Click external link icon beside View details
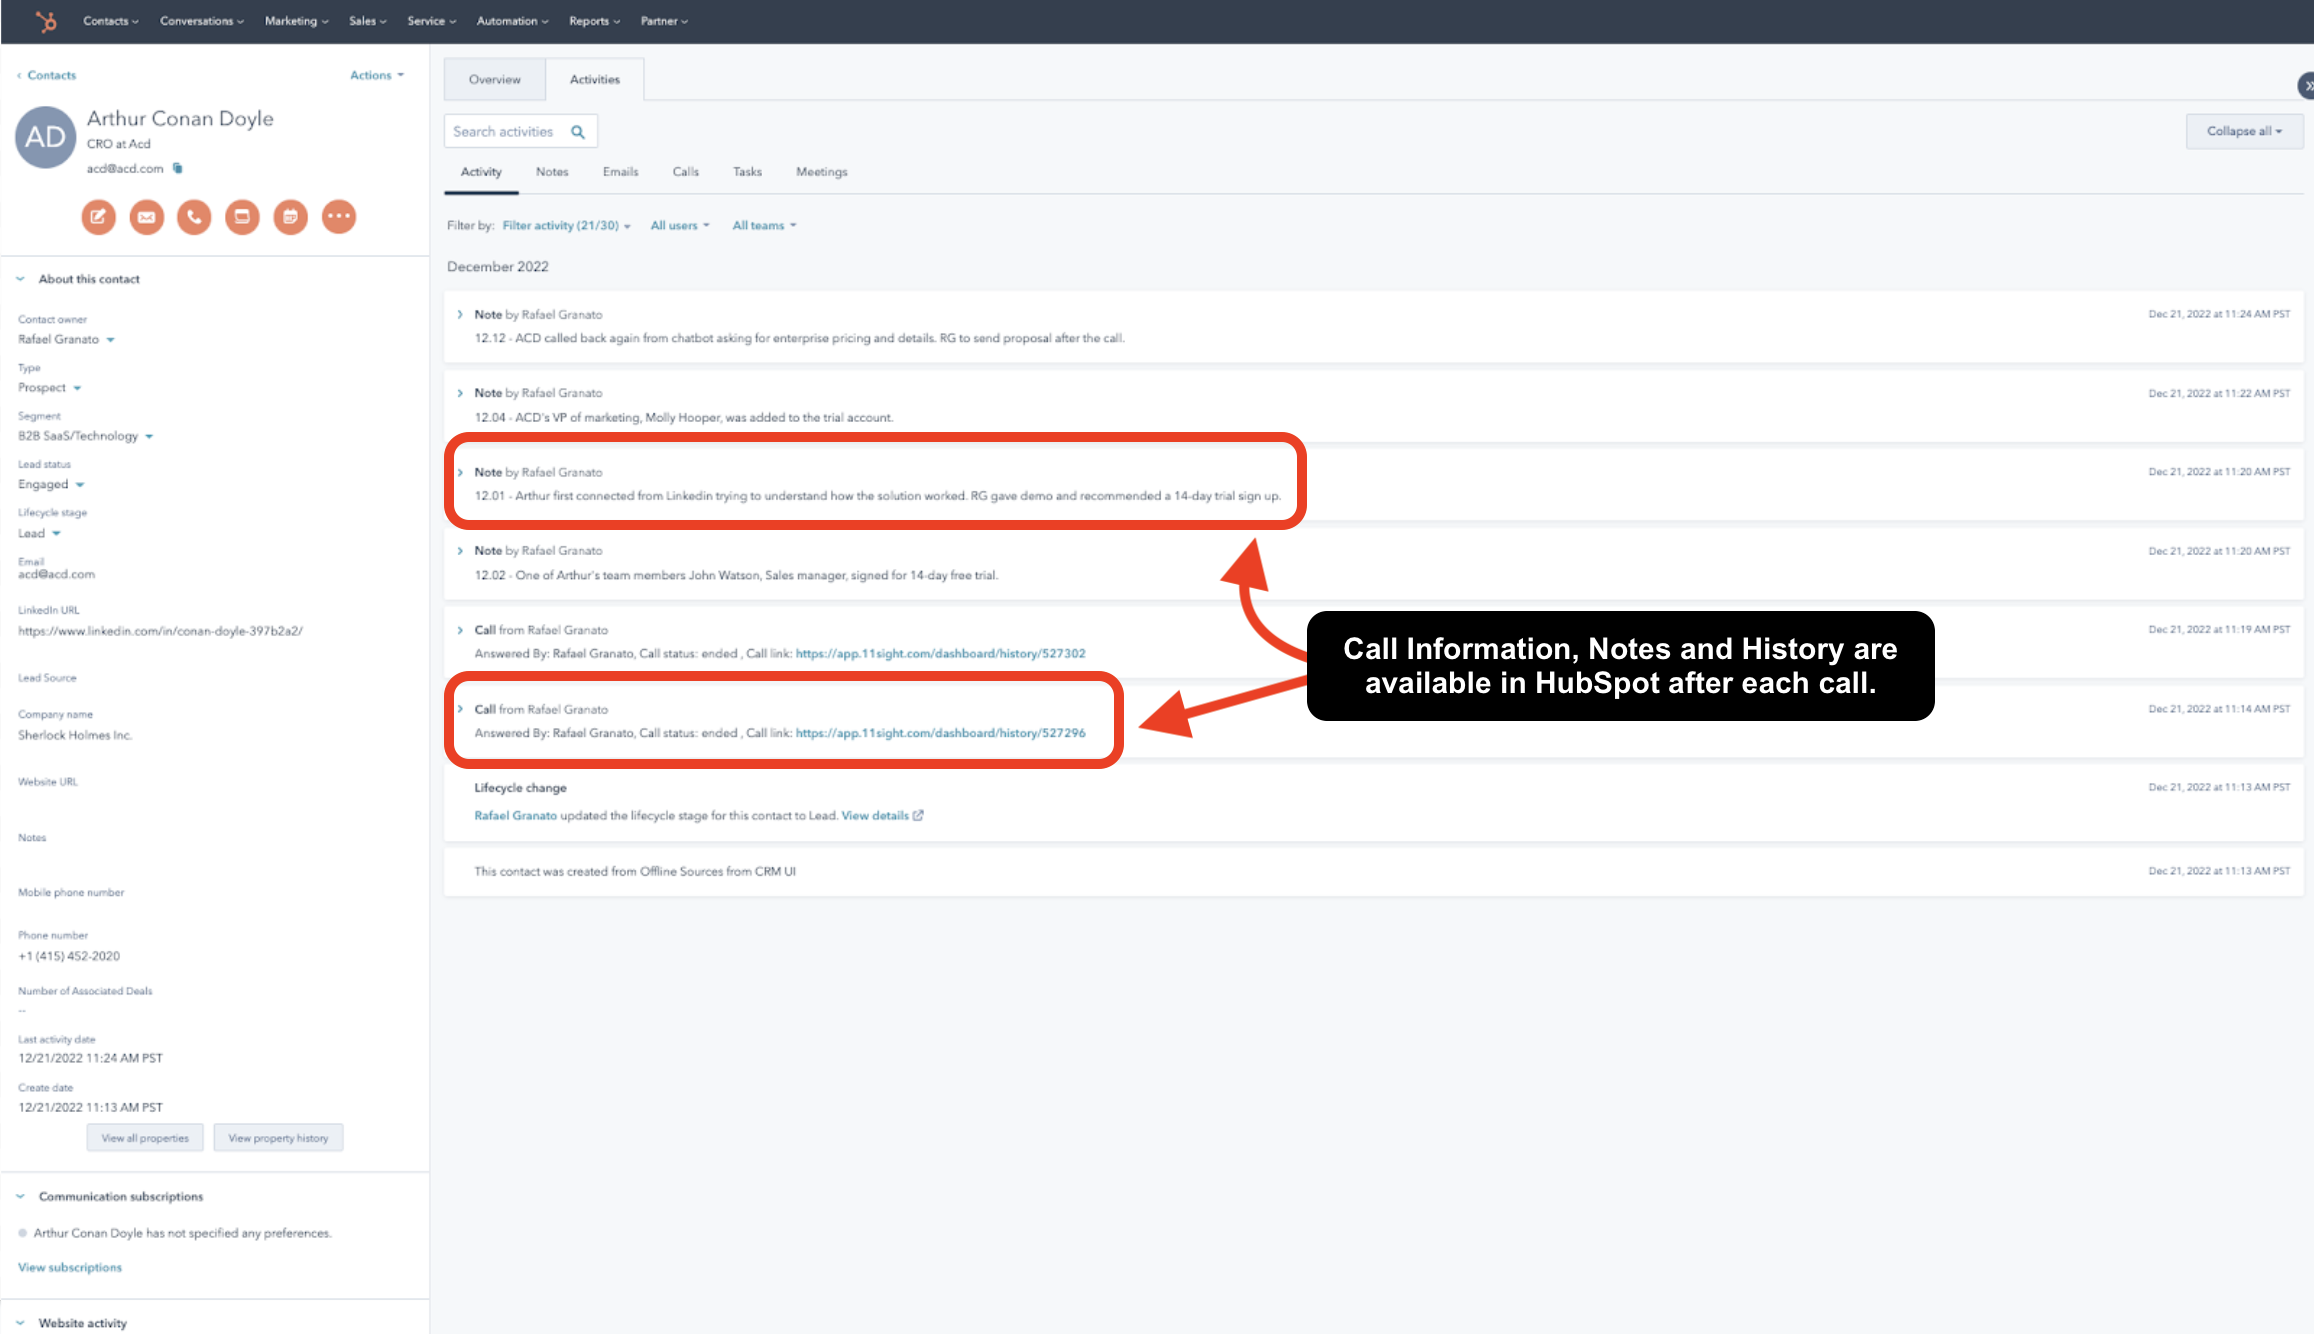2314x1334 pixels. point(918,815)
